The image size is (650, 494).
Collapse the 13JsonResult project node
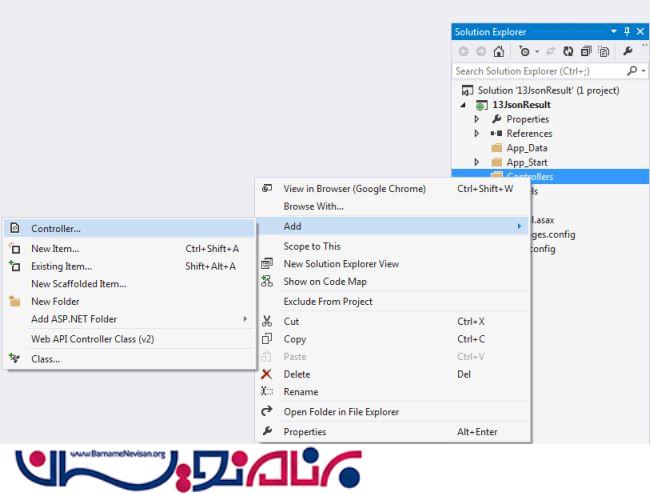[463, 105]
